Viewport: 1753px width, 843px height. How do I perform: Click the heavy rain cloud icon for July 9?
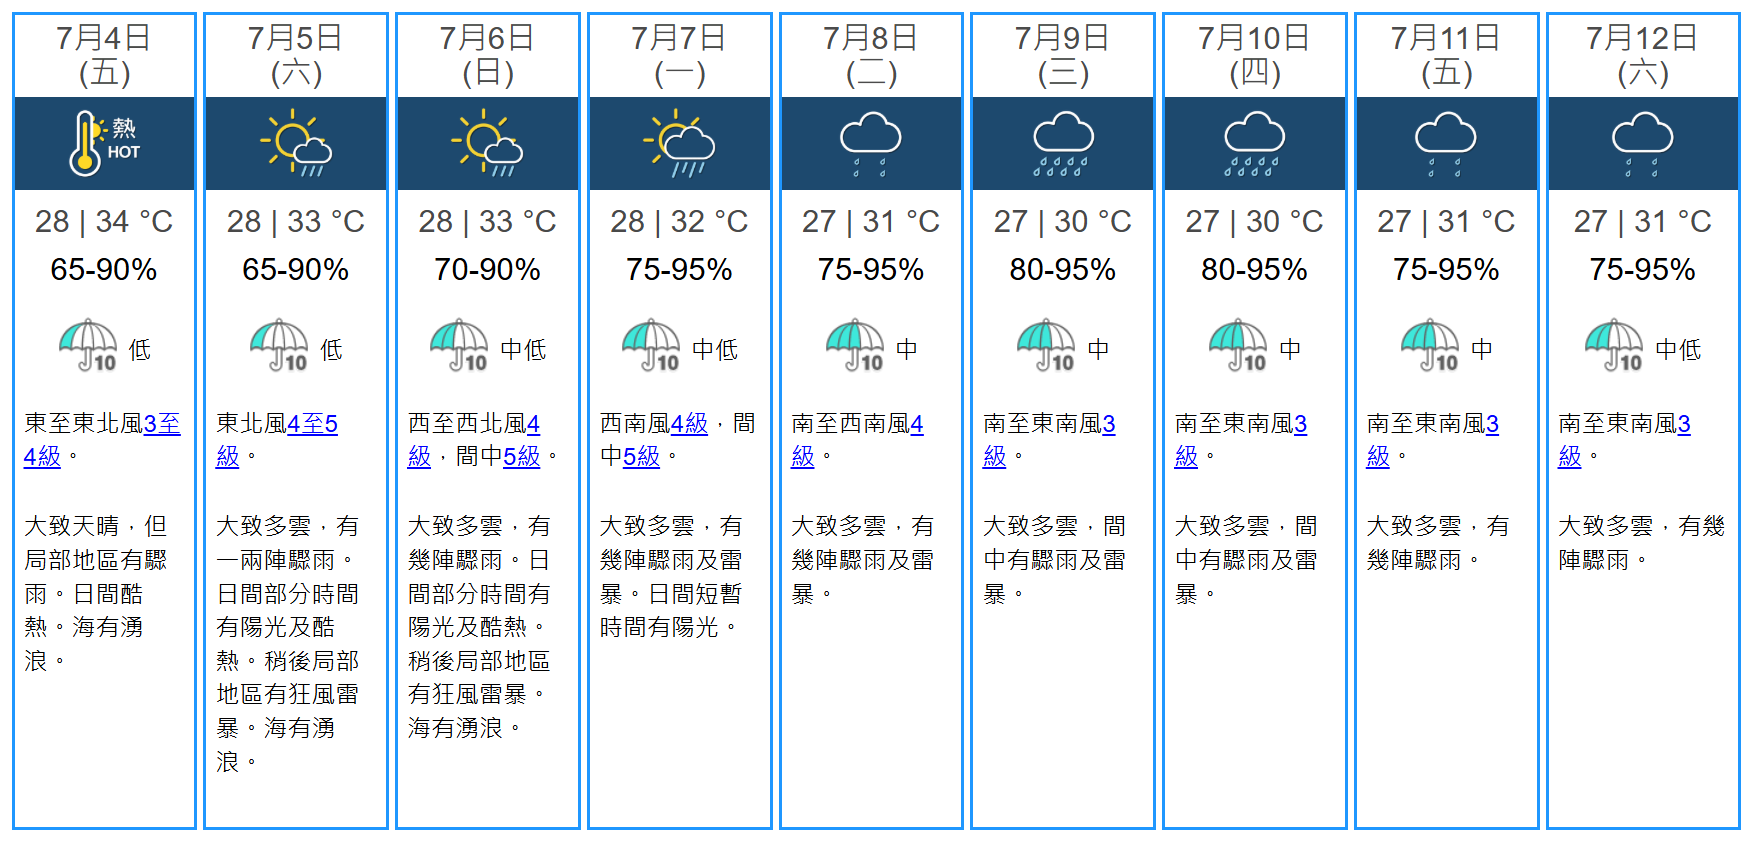coord(1062,144)
